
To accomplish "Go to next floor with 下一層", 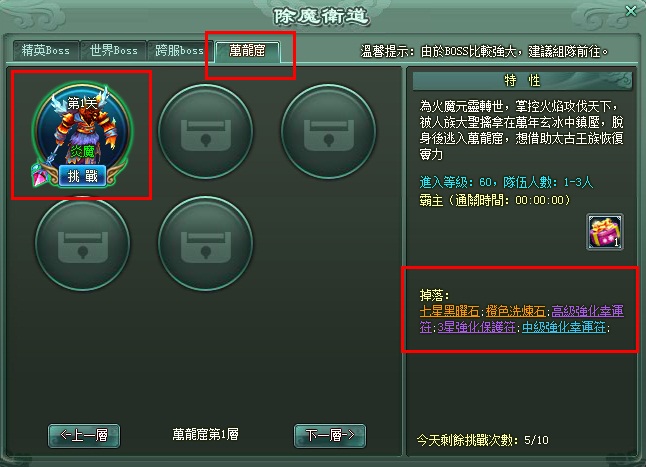I will point(330,435).
